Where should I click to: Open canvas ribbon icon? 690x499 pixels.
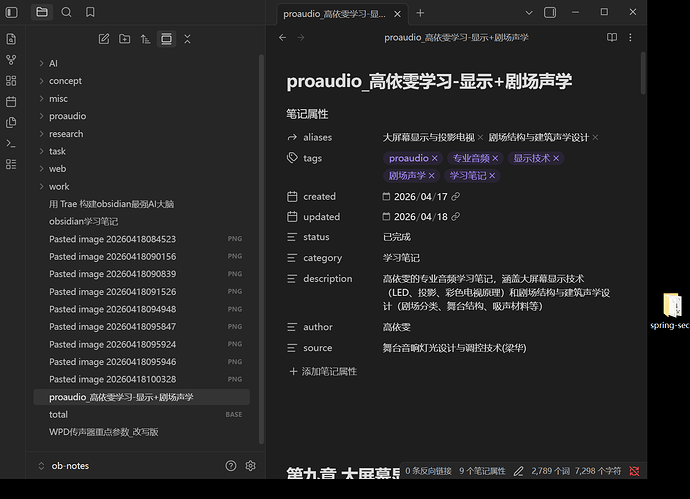[11, 81]
